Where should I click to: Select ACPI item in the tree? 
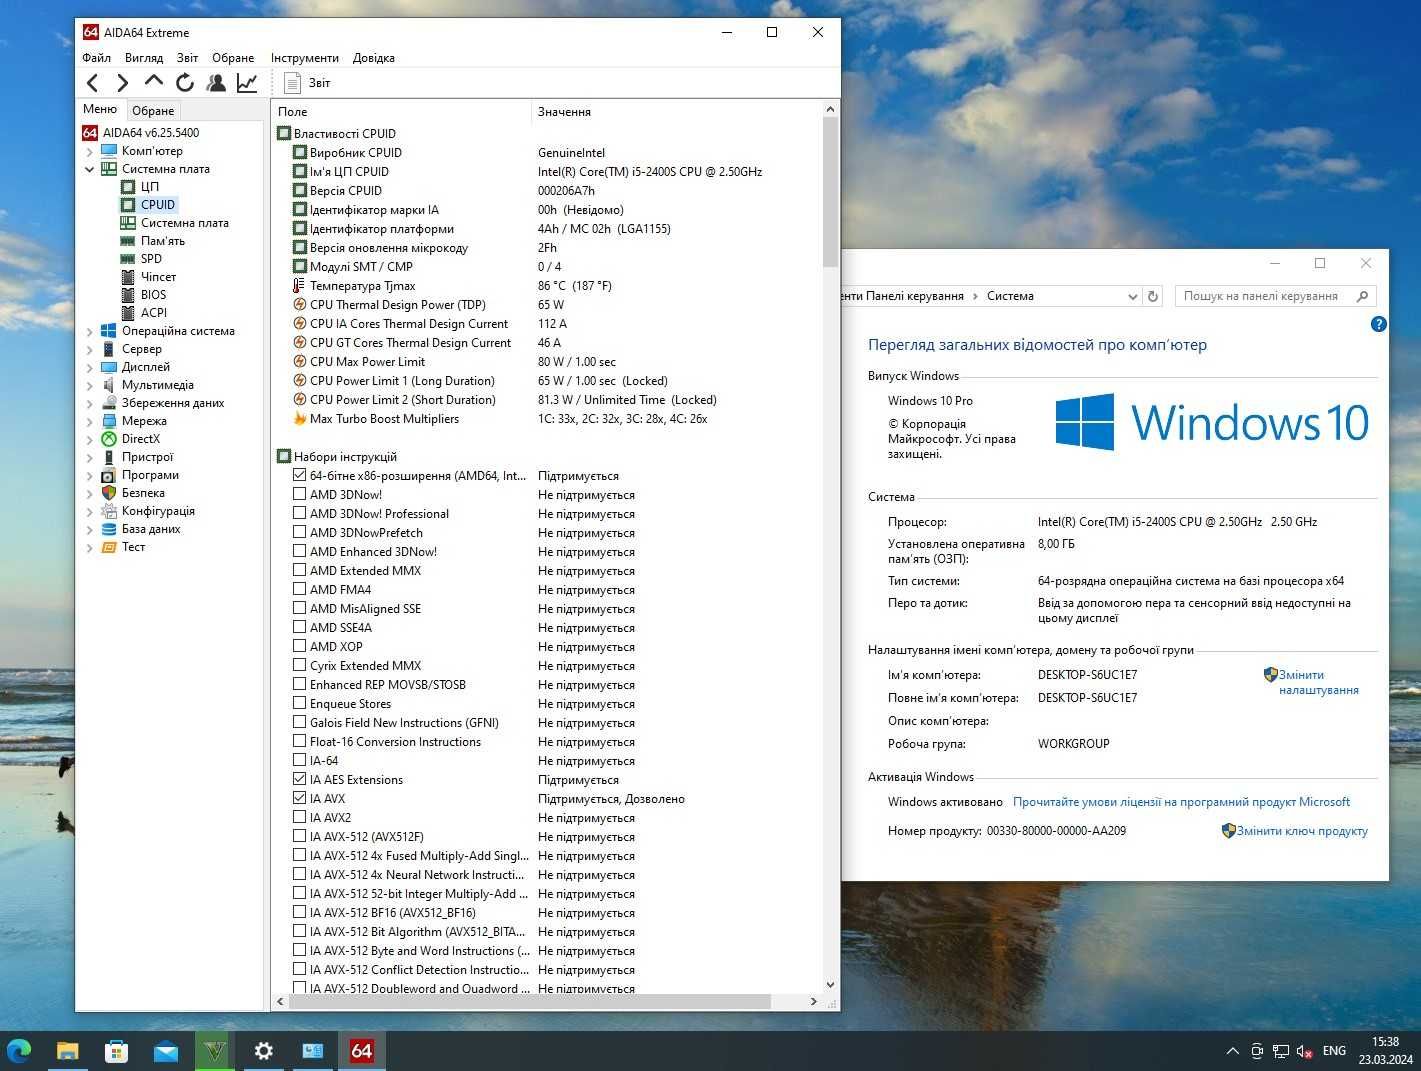pos(153,313)
